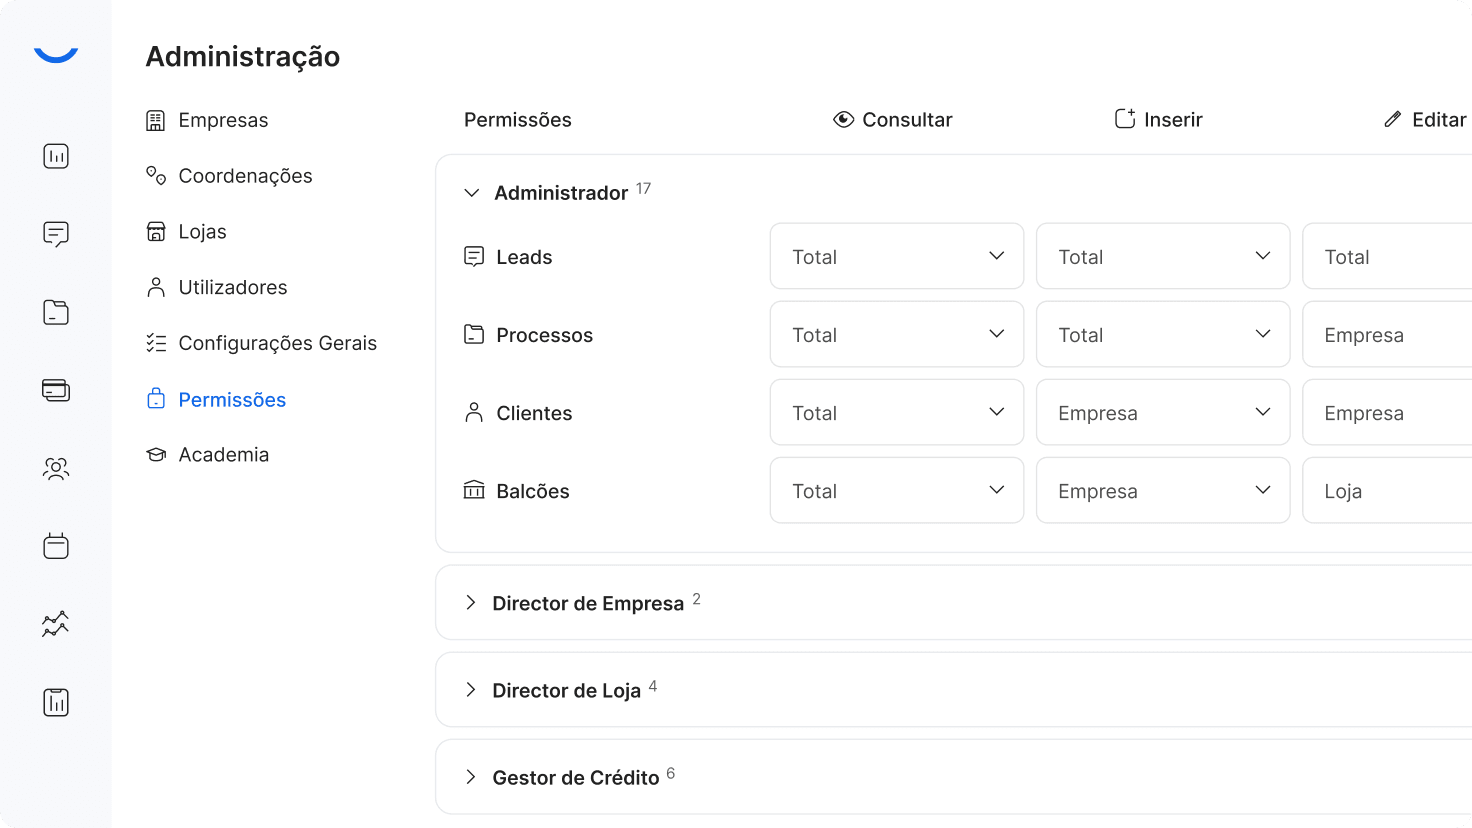1472x828 pixels.
Task: Select Utilizadores in the admin menu
Action: [x=232, y=288]
